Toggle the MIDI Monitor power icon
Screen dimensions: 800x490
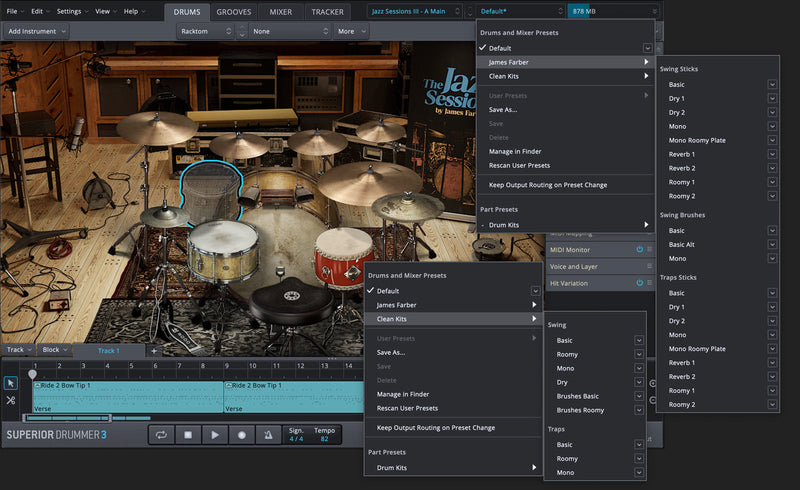[639, 250]
